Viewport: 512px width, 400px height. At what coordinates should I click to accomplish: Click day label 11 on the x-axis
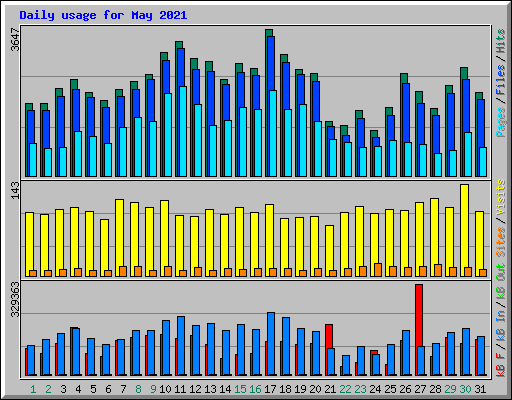[x=180, y=389]
